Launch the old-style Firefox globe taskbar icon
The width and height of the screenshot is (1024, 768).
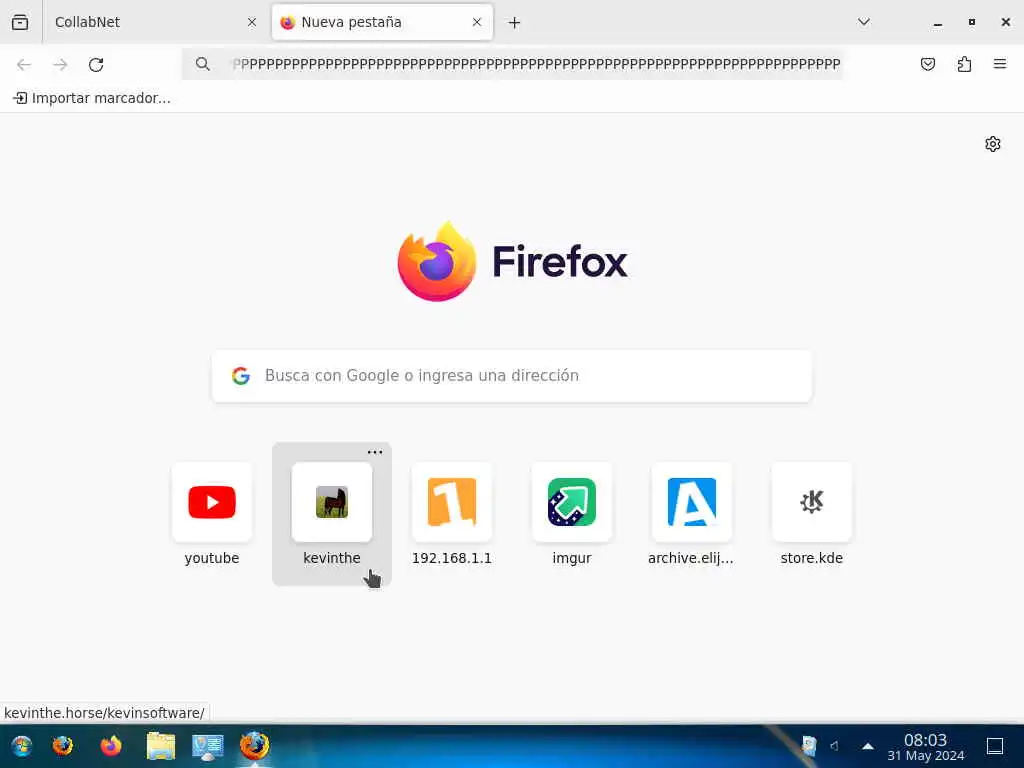(x=63, y=746)
